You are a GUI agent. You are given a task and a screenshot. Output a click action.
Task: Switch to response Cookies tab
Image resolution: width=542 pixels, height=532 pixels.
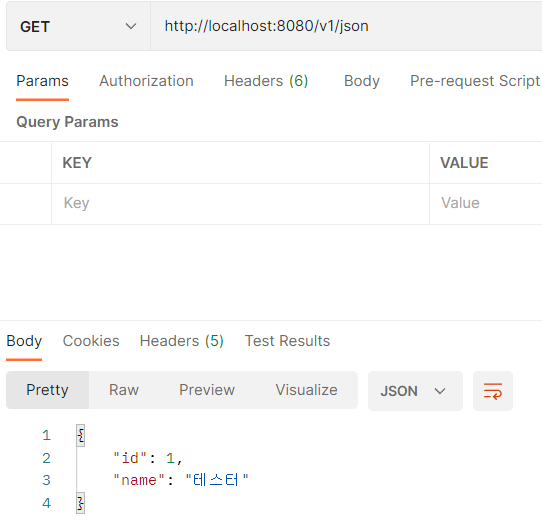coord(91,341)
